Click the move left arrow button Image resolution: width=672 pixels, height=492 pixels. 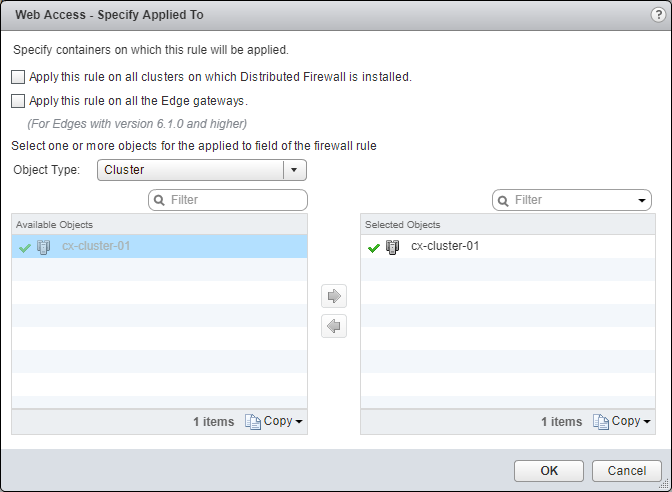[x=334, y=326]
